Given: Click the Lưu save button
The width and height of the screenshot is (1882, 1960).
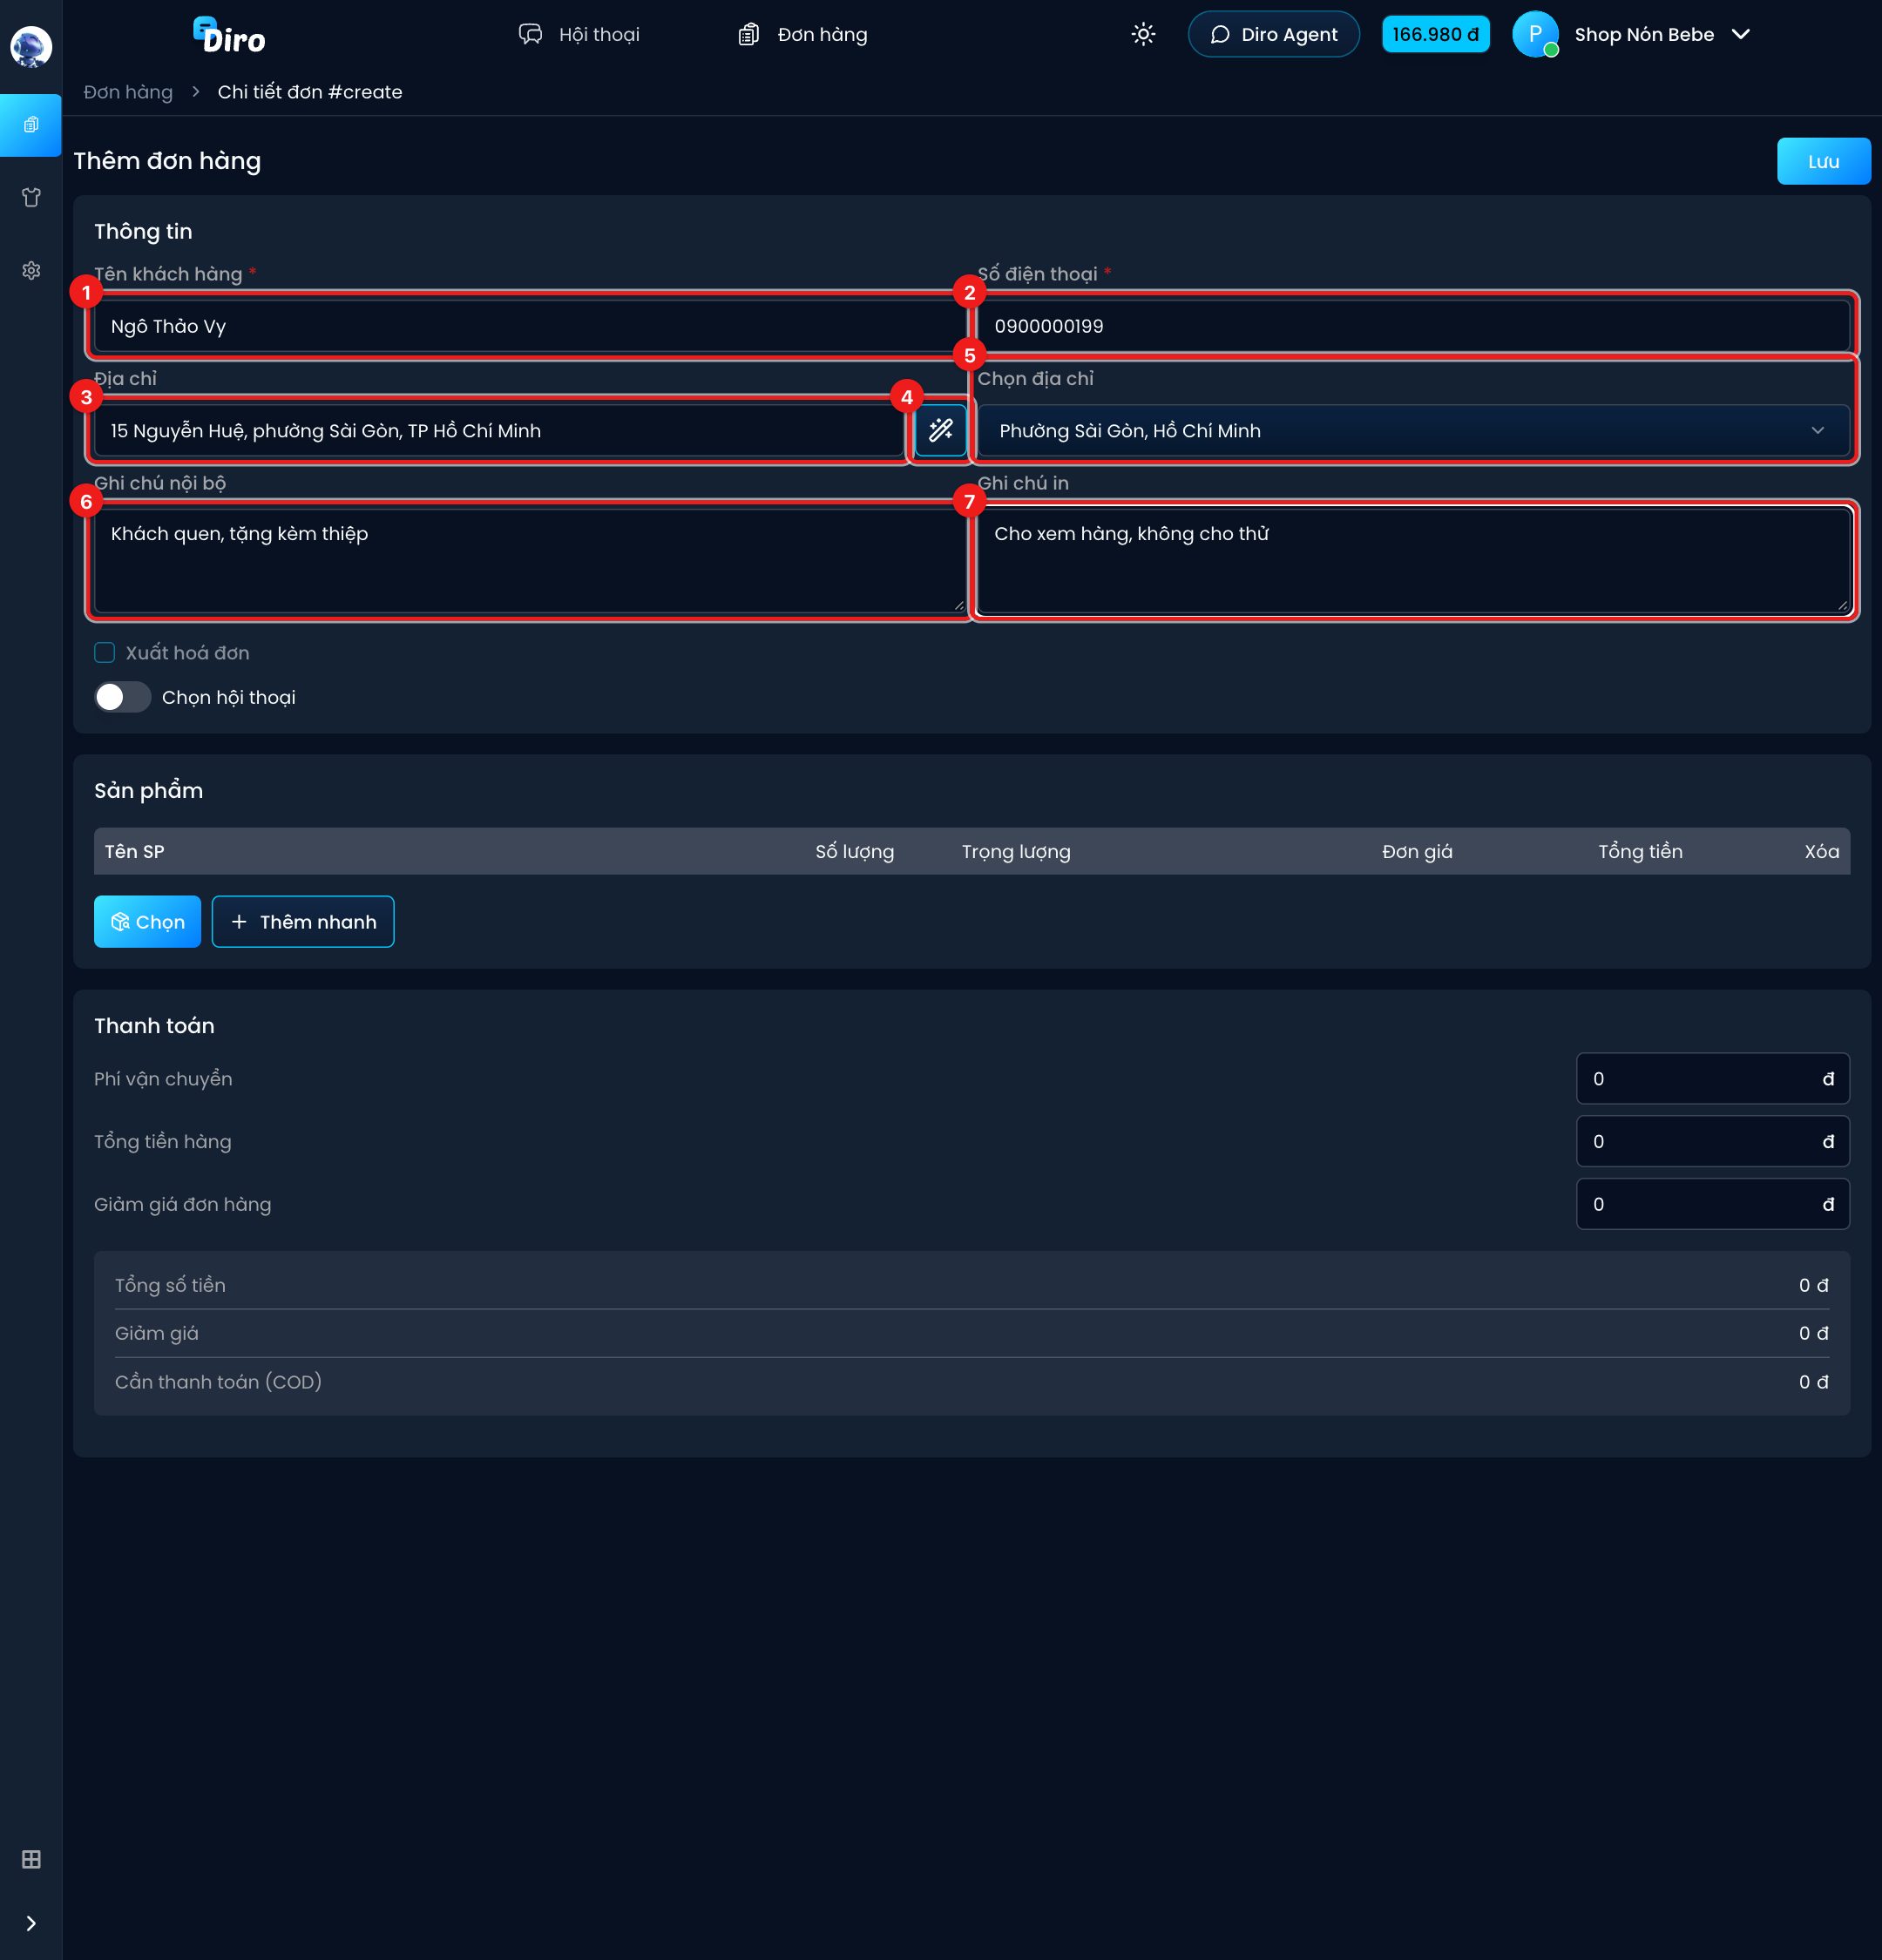Looking at the screenshot, I should pyautogui.click(x=1823, y=161).
